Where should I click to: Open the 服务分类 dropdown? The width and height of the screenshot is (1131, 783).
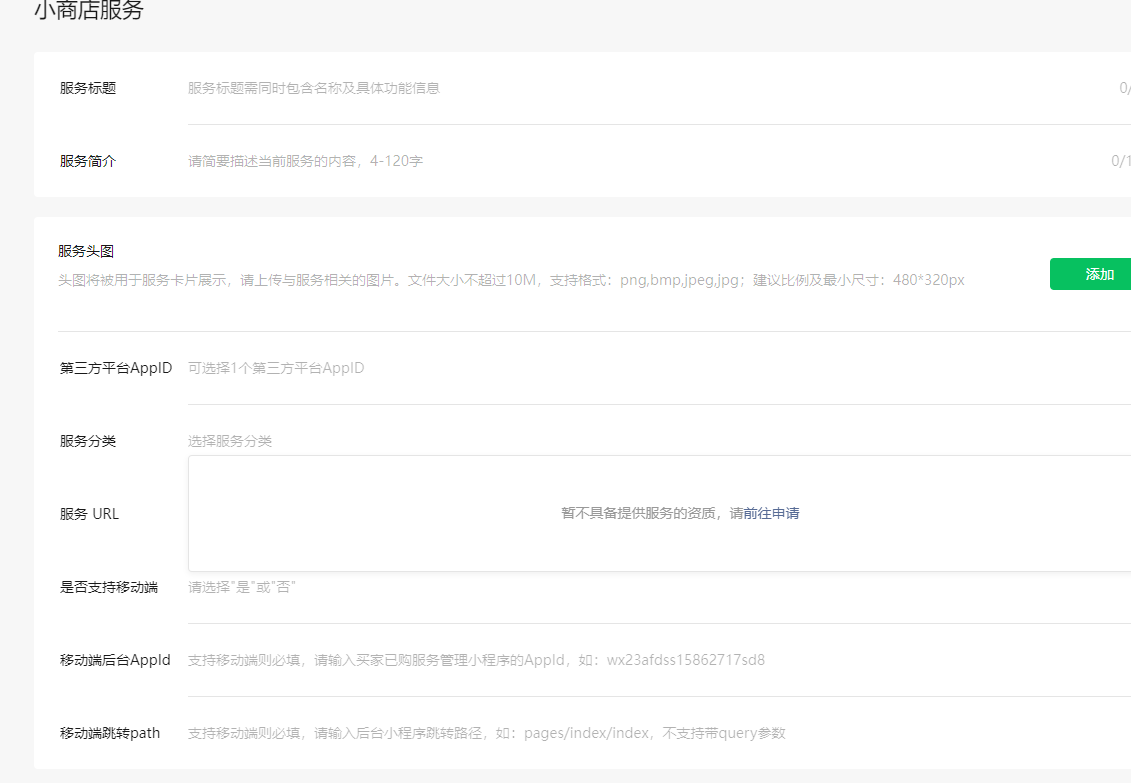click(659, 441)
